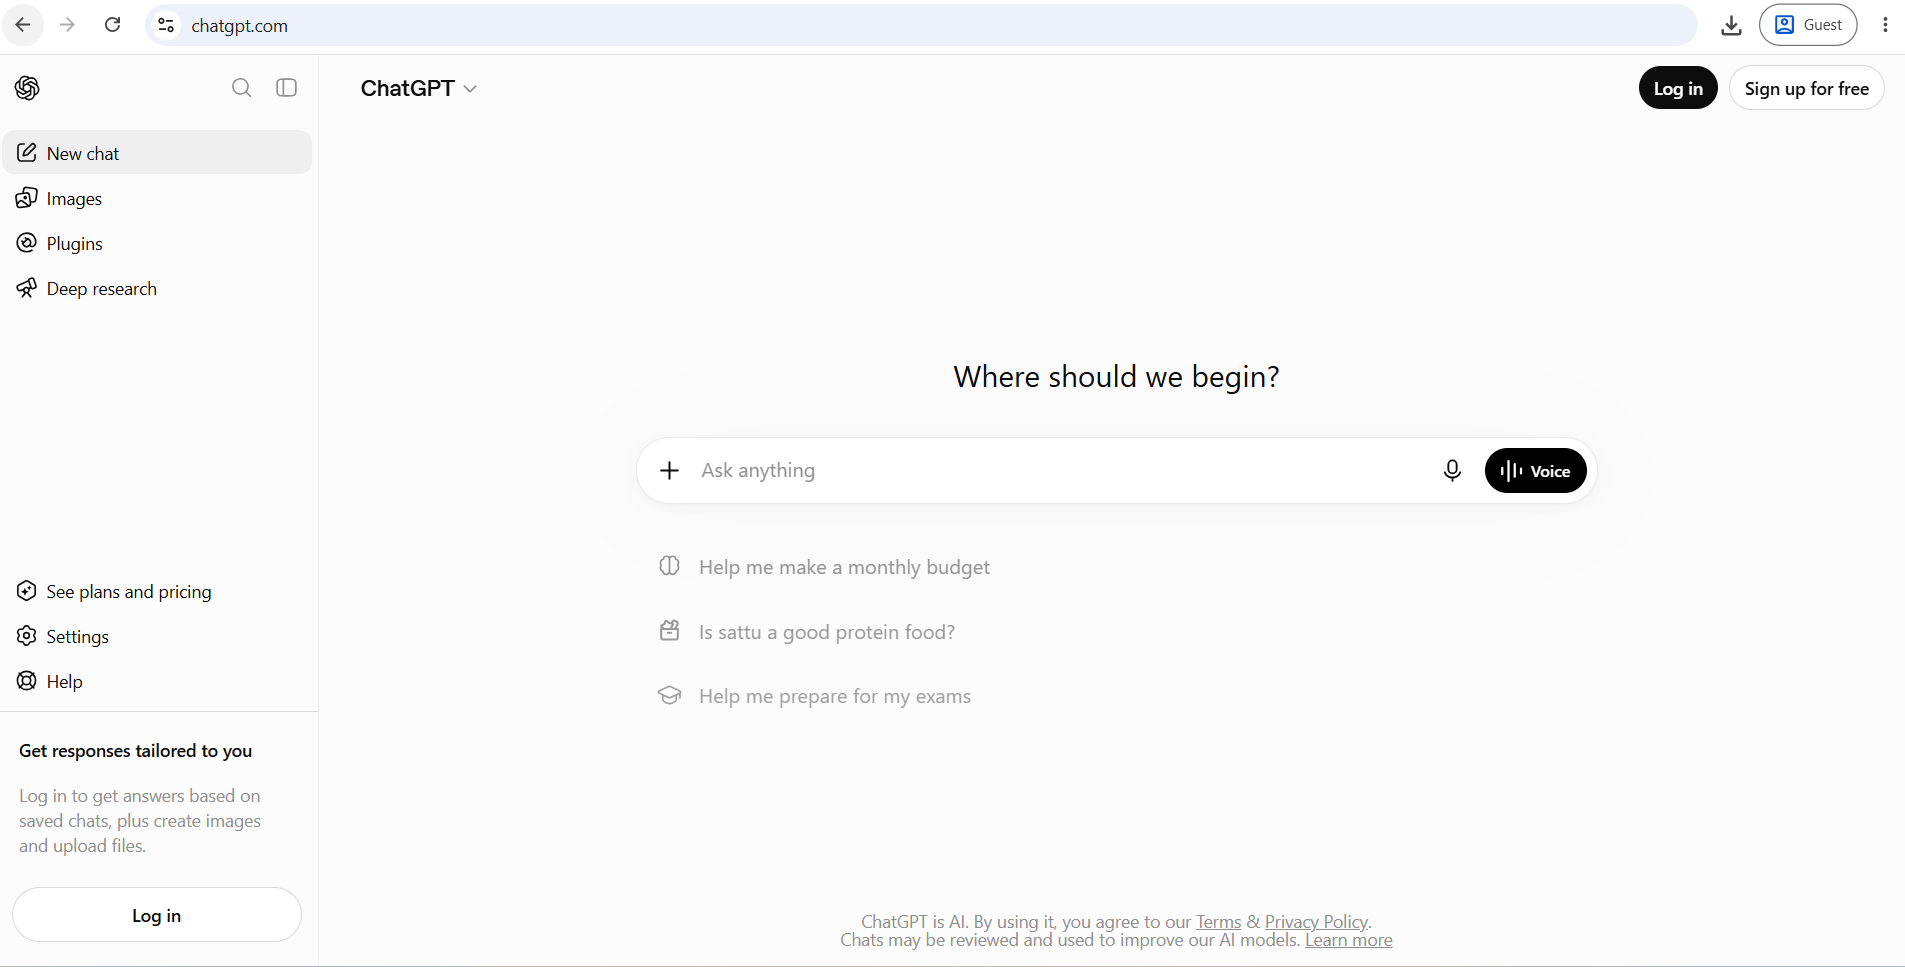Start Voice mode
The width and height of the screenshot is (1905, 967).
pos(1535,470)
